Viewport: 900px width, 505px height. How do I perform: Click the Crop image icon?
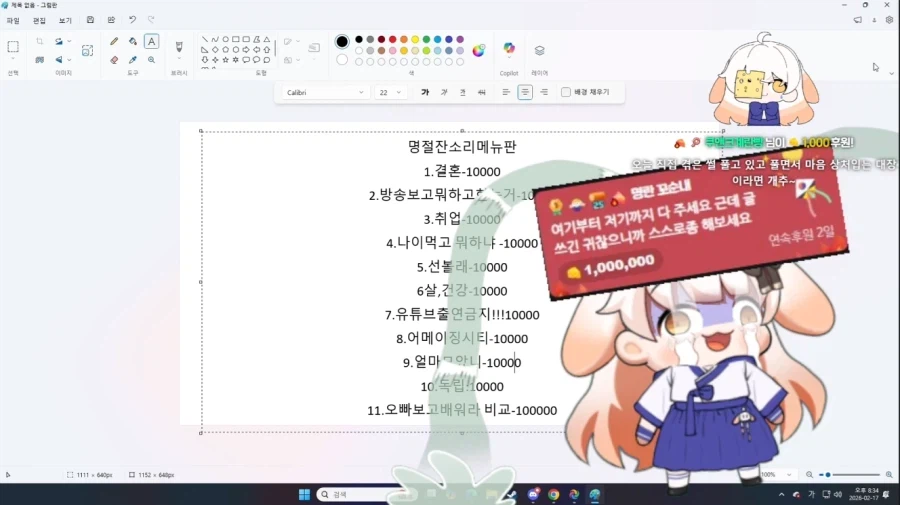tap(40, 41)
